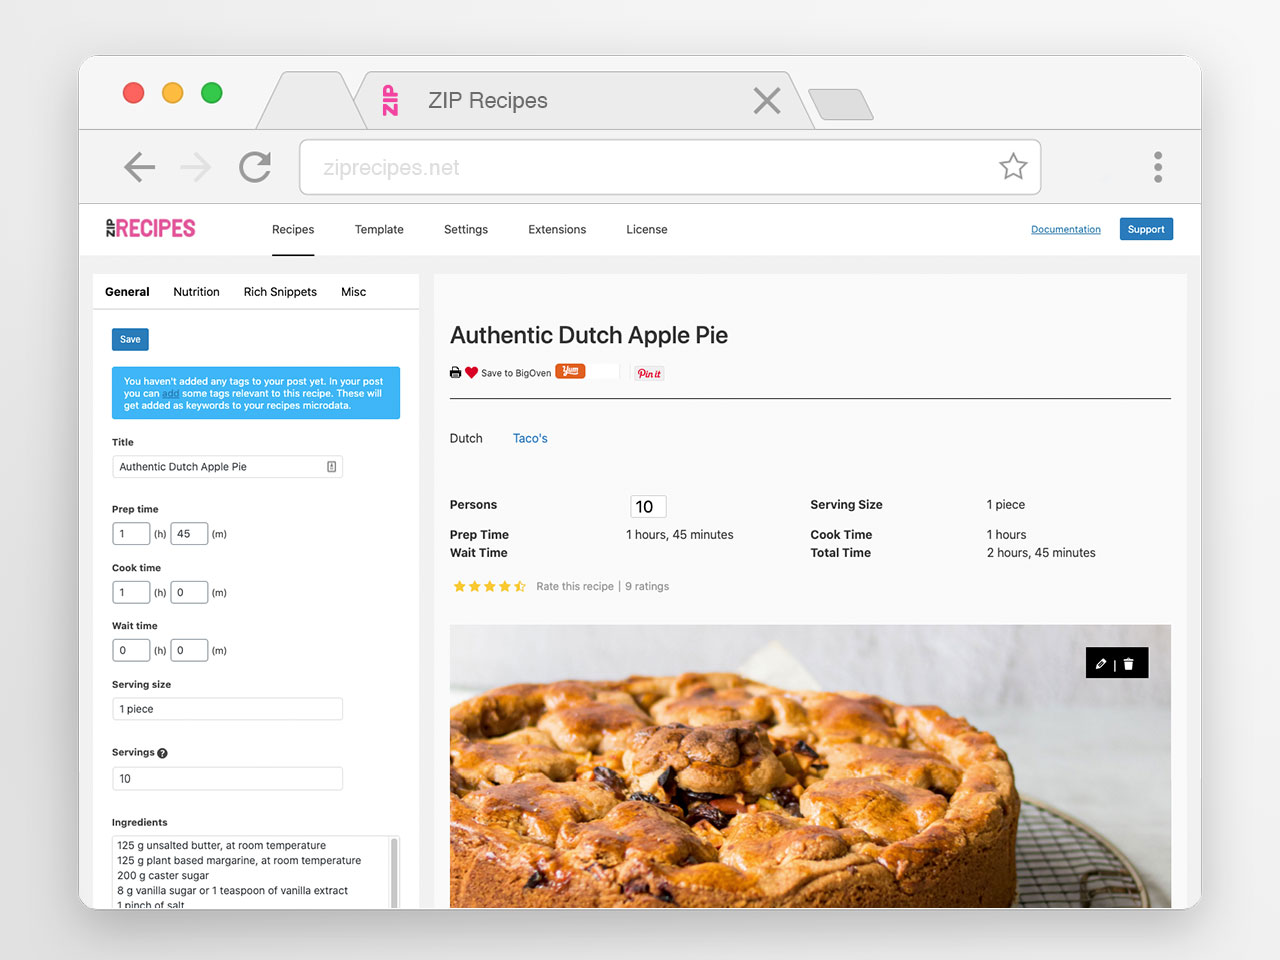Click the green maximize window button

(211, 93)
